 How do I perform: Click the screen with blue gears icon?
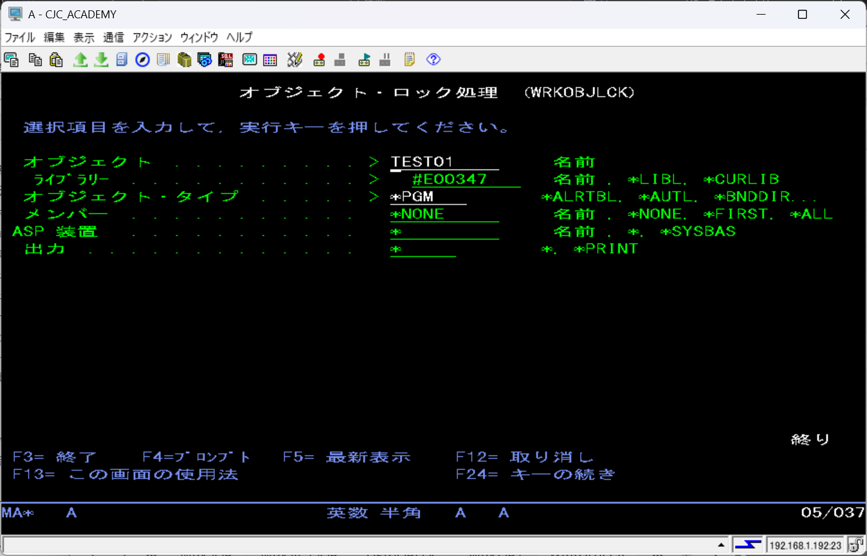coord(205,60)
